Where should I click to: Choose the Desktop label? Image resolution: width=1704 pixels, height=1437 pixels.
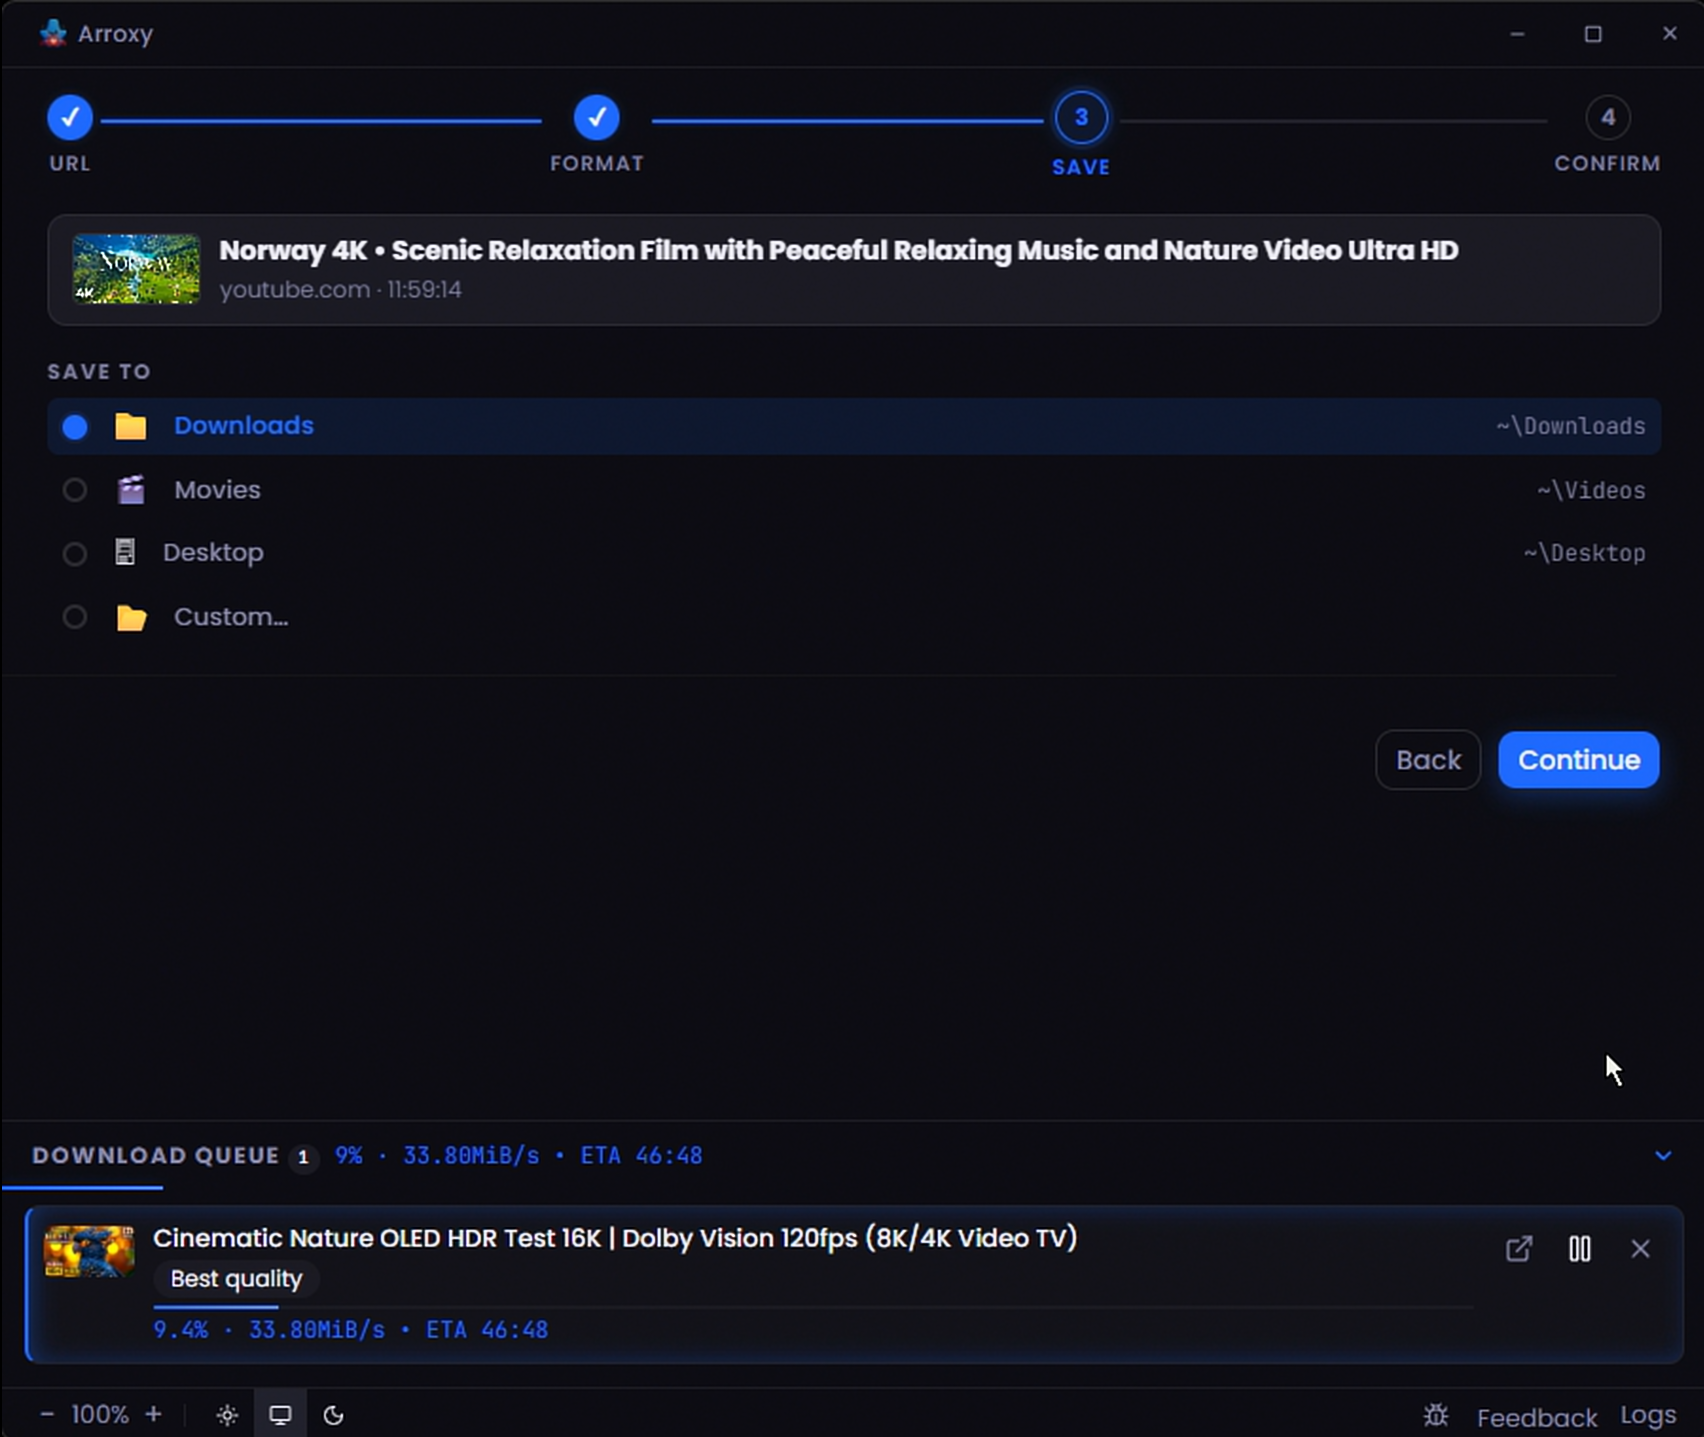pos(213,553)
